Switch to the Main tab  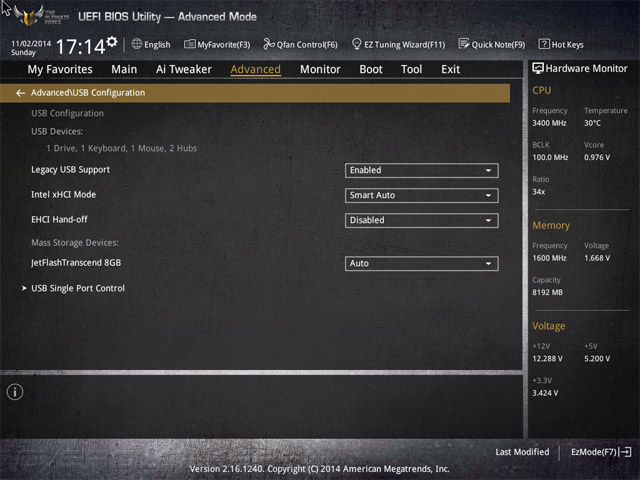point(124,69)
